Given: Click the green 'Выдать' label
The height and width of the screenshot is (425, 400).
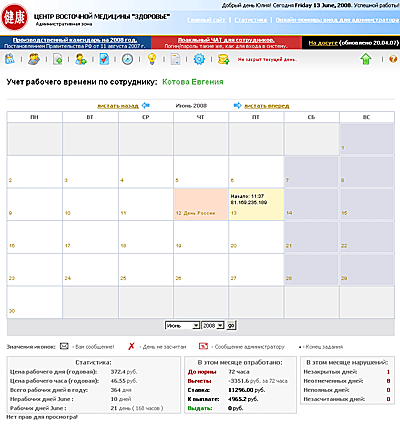Looking at the screenshot, I should point(200,408).
